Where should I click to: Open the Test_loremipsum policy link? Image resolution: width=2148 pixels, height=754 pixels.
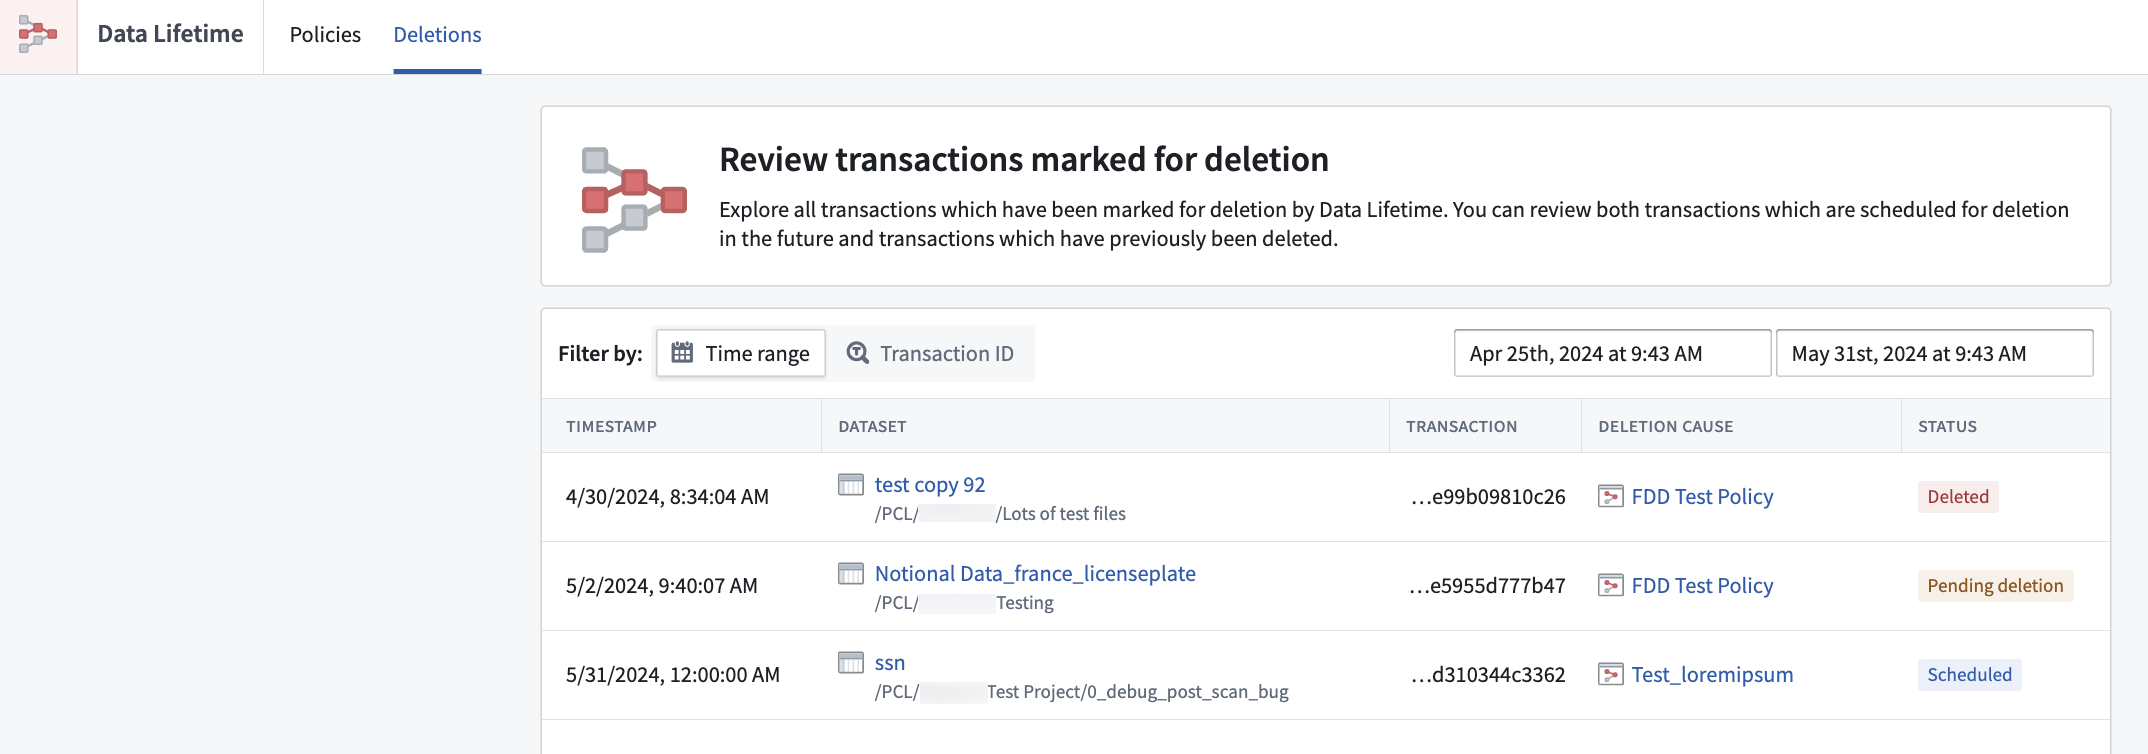1712,675
